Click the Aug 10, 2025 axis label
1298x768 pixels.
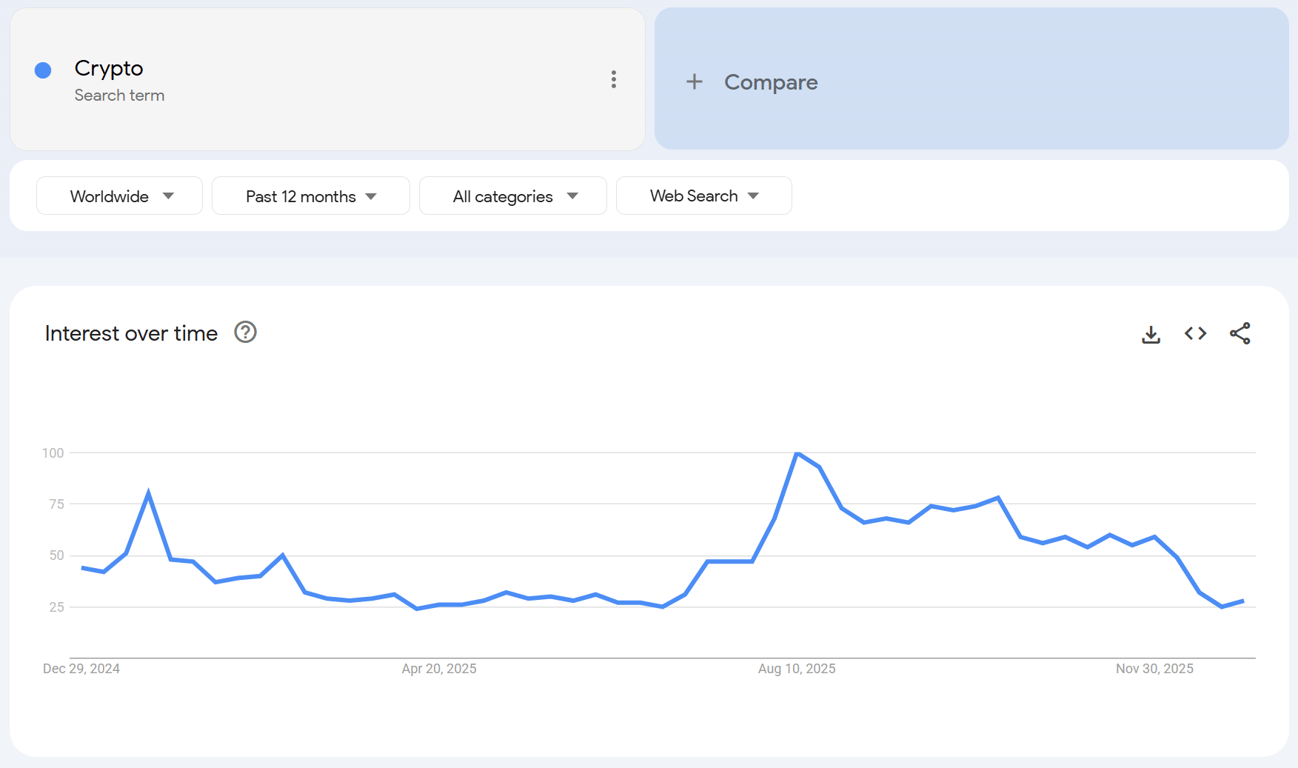(796, 668)
